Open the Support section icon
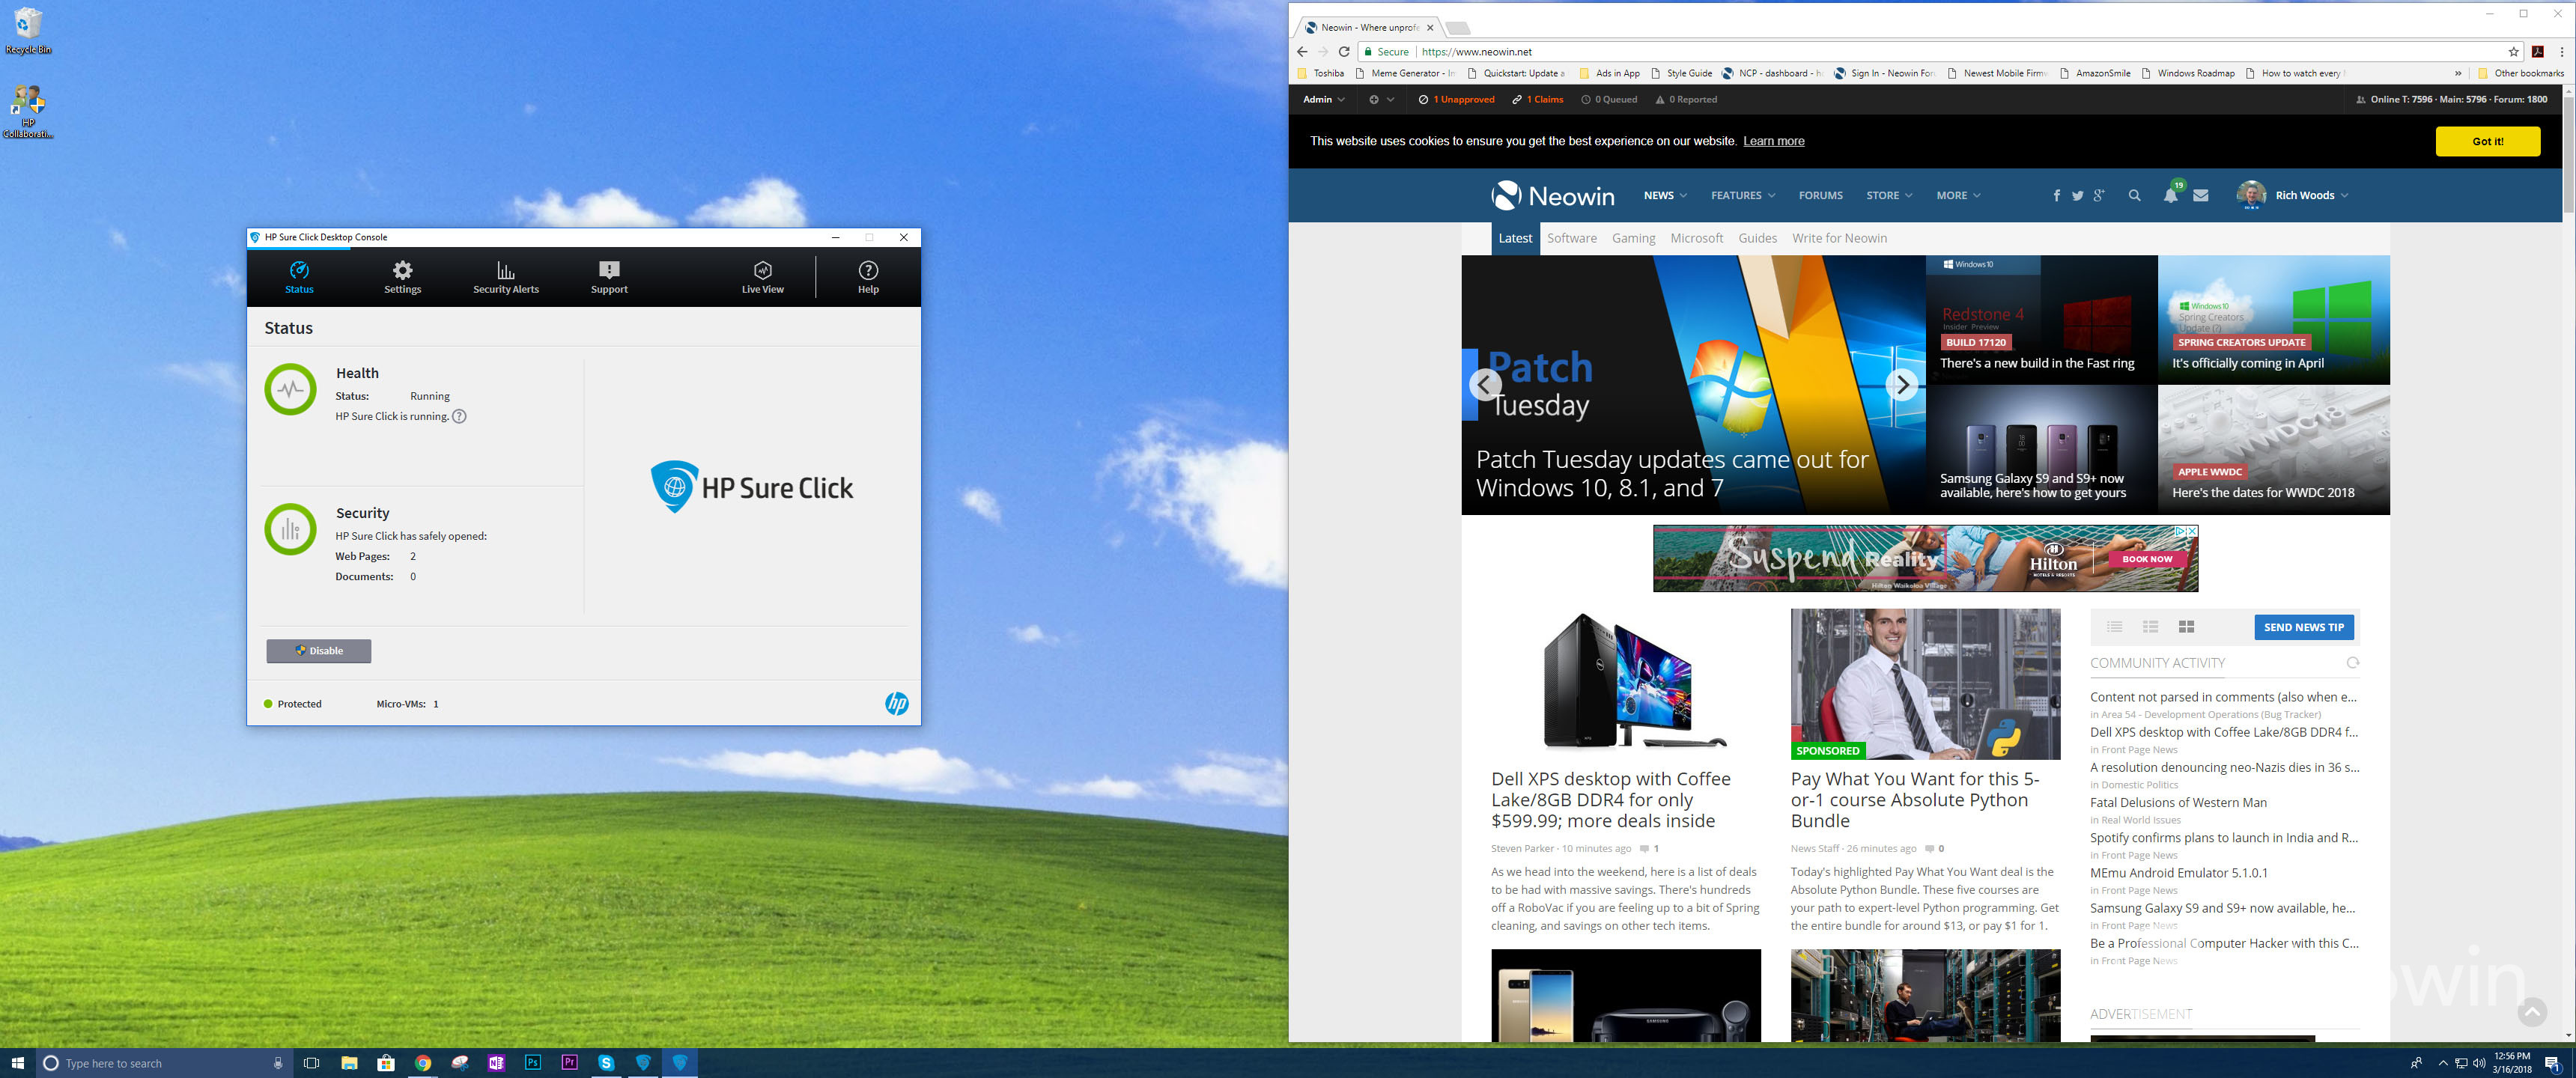The image size is (2576, 1078). (609, 277)
